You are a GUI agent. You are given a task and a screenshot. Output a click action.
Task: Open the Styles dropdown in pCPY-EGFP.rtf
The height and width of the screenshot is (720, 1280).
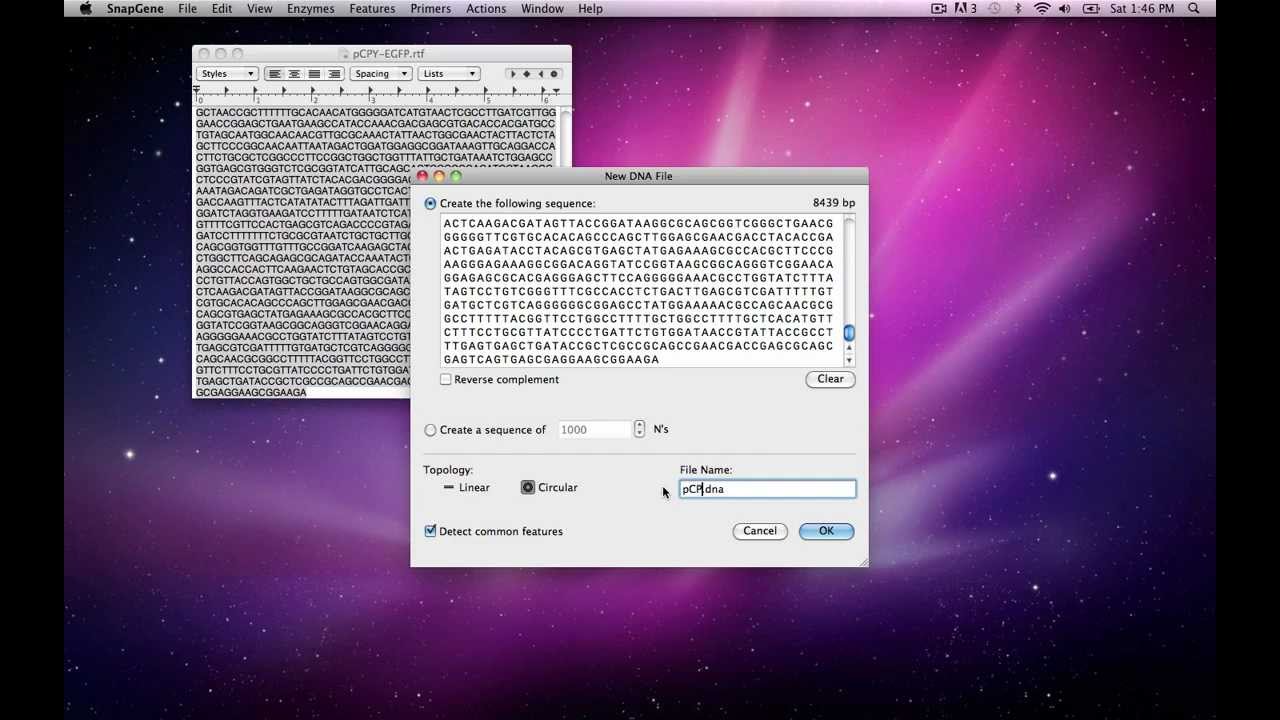(x=228, y=74)
